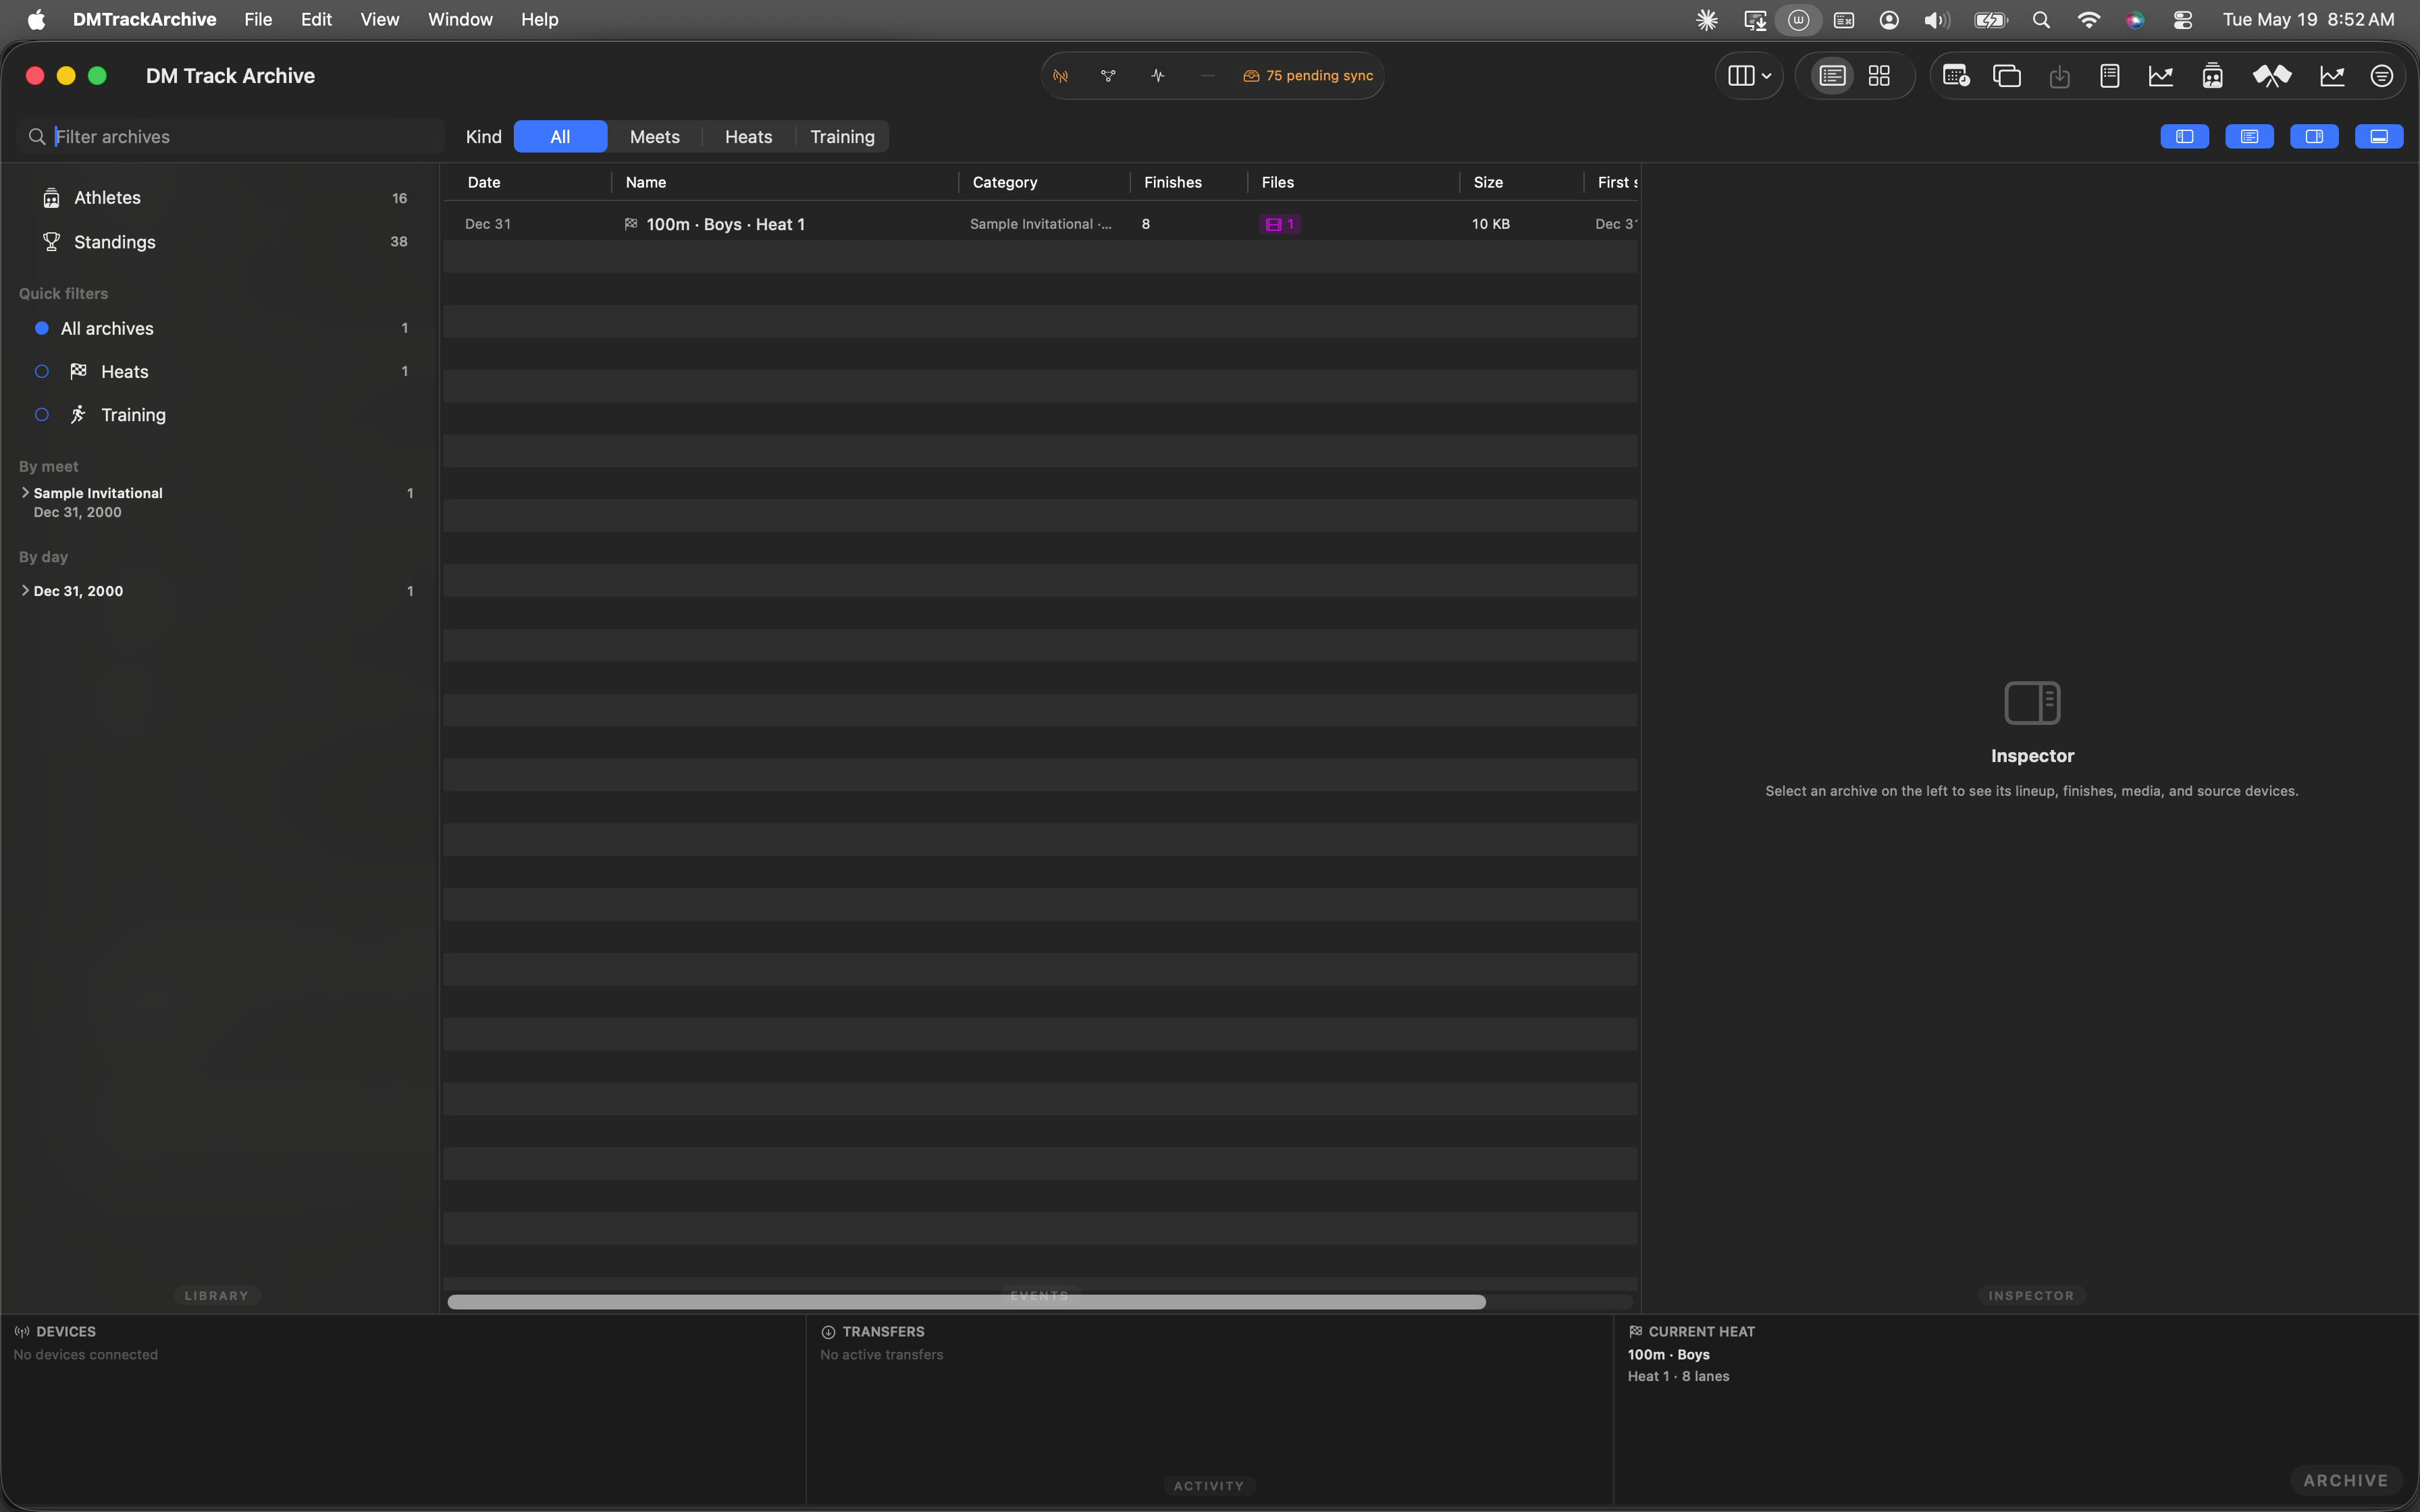Screen dimensions: 2420x1512
Task: Click the network nodes status icon
Action: (x=1108, y=76)
